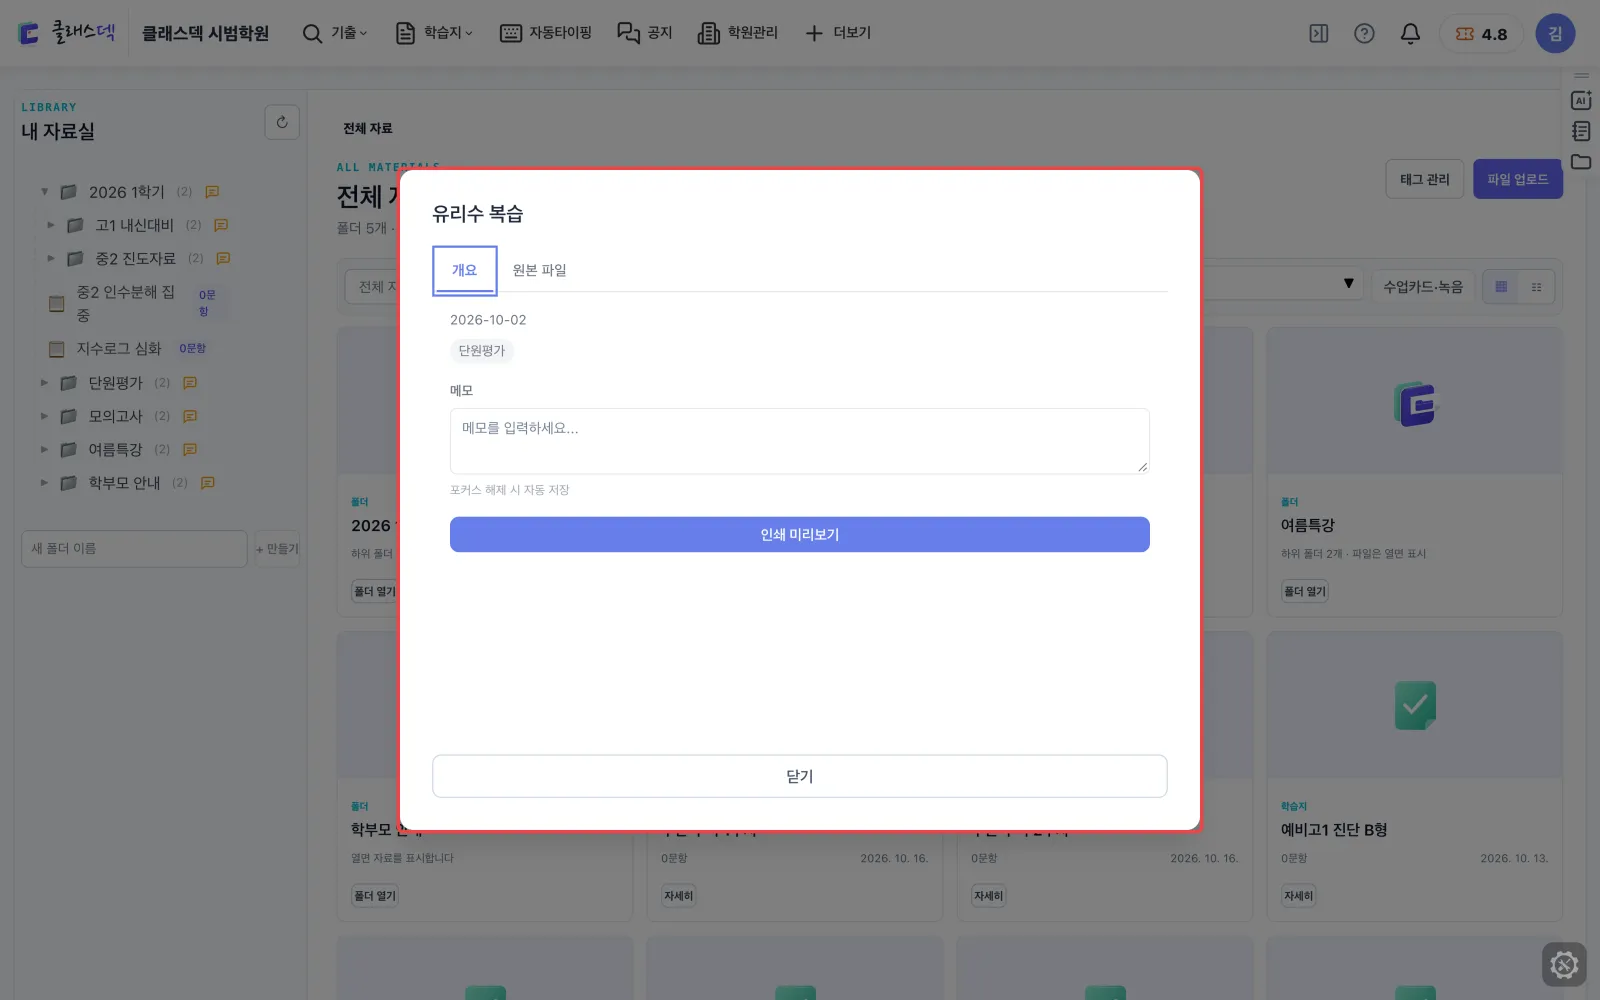Switch to grid view toggle
1600x1000 pixels.
1500,287
